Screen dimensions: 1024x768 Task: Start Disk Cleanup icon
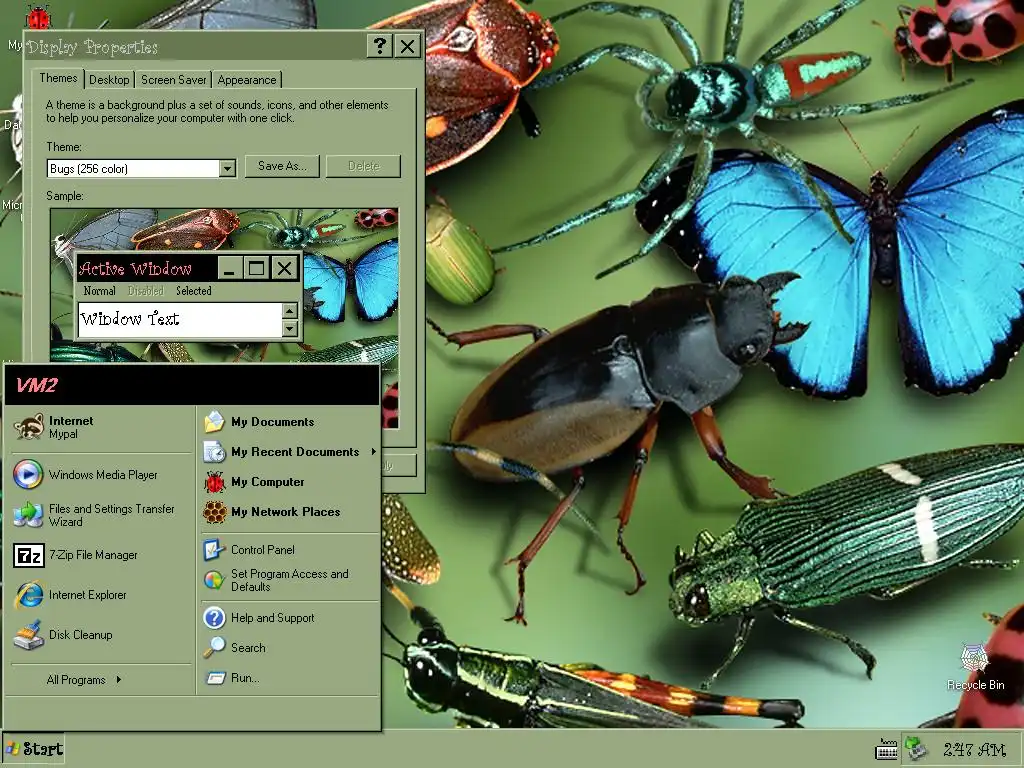coord(29,635)
